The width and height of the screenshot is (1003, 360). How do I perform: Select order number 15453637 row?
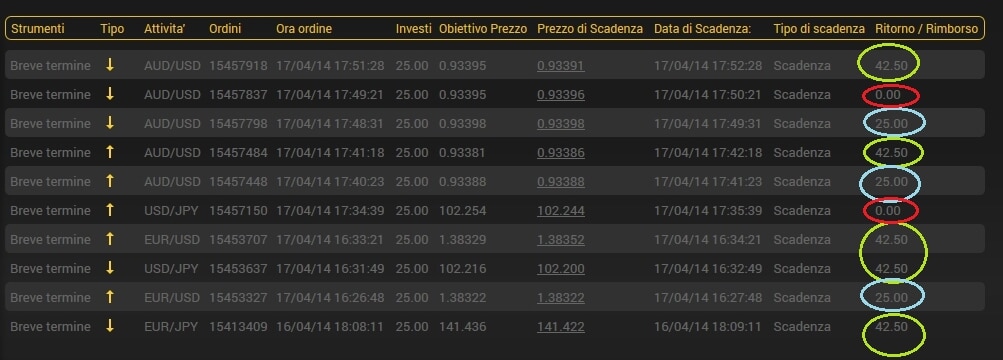pos(494,269)
